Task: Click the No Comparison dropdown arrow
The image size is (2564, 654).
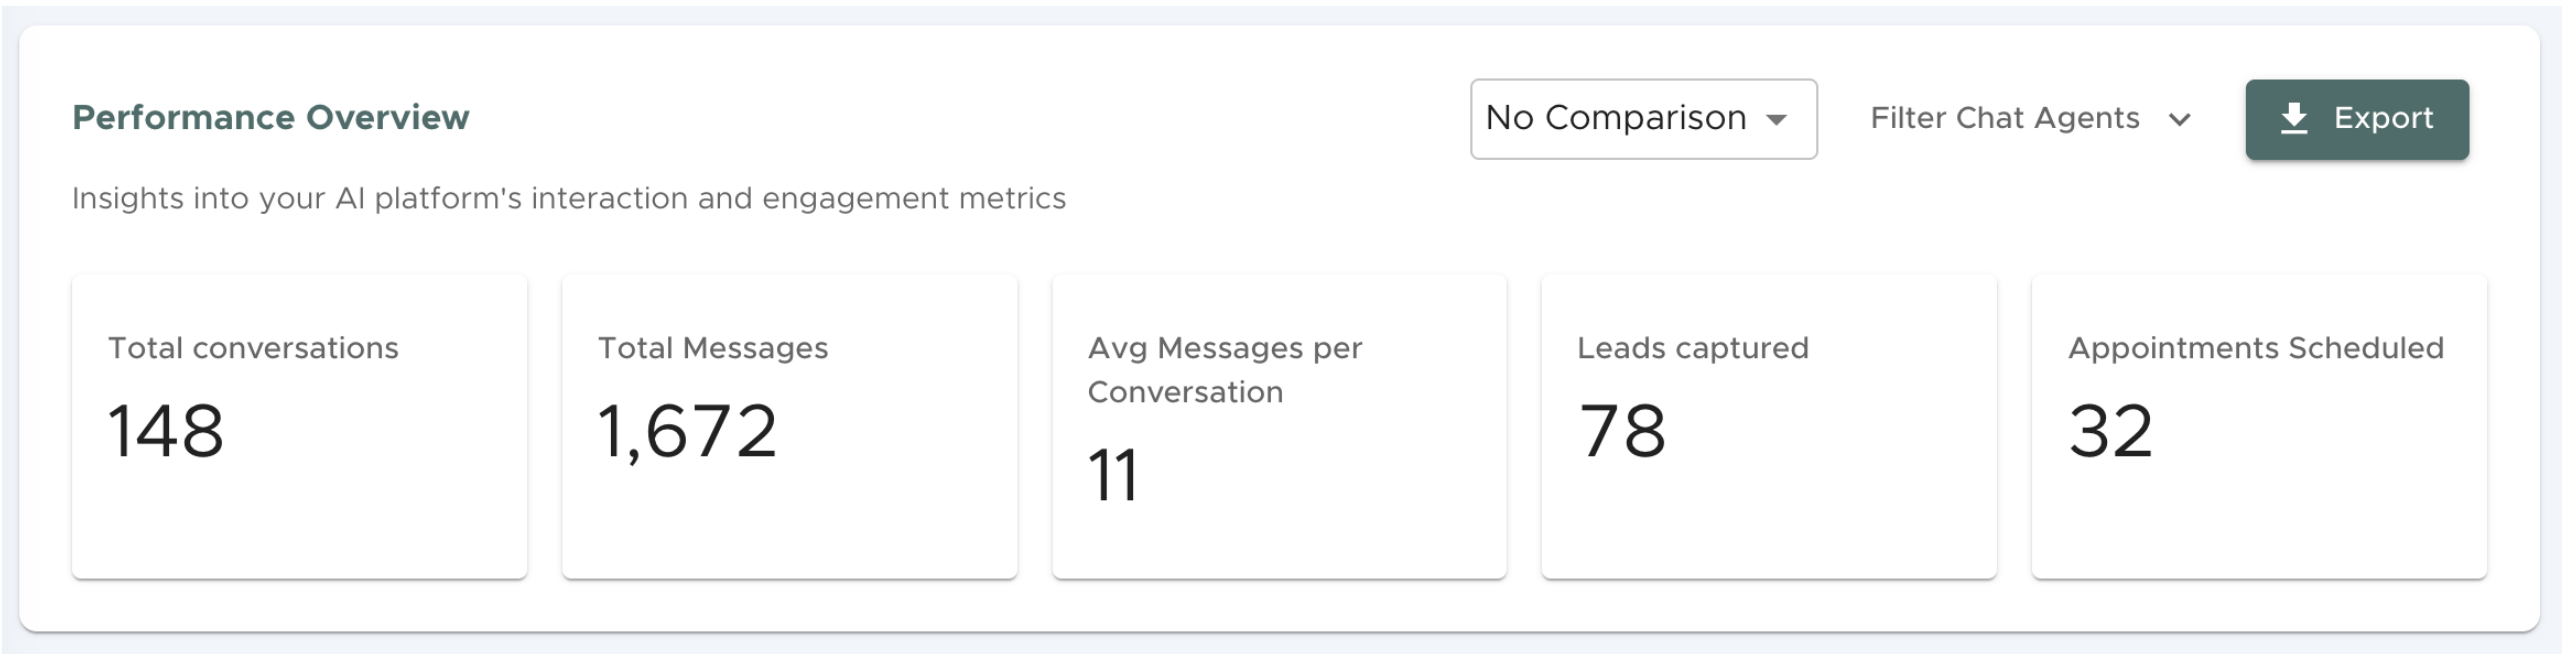Action: pos(1777,120)
